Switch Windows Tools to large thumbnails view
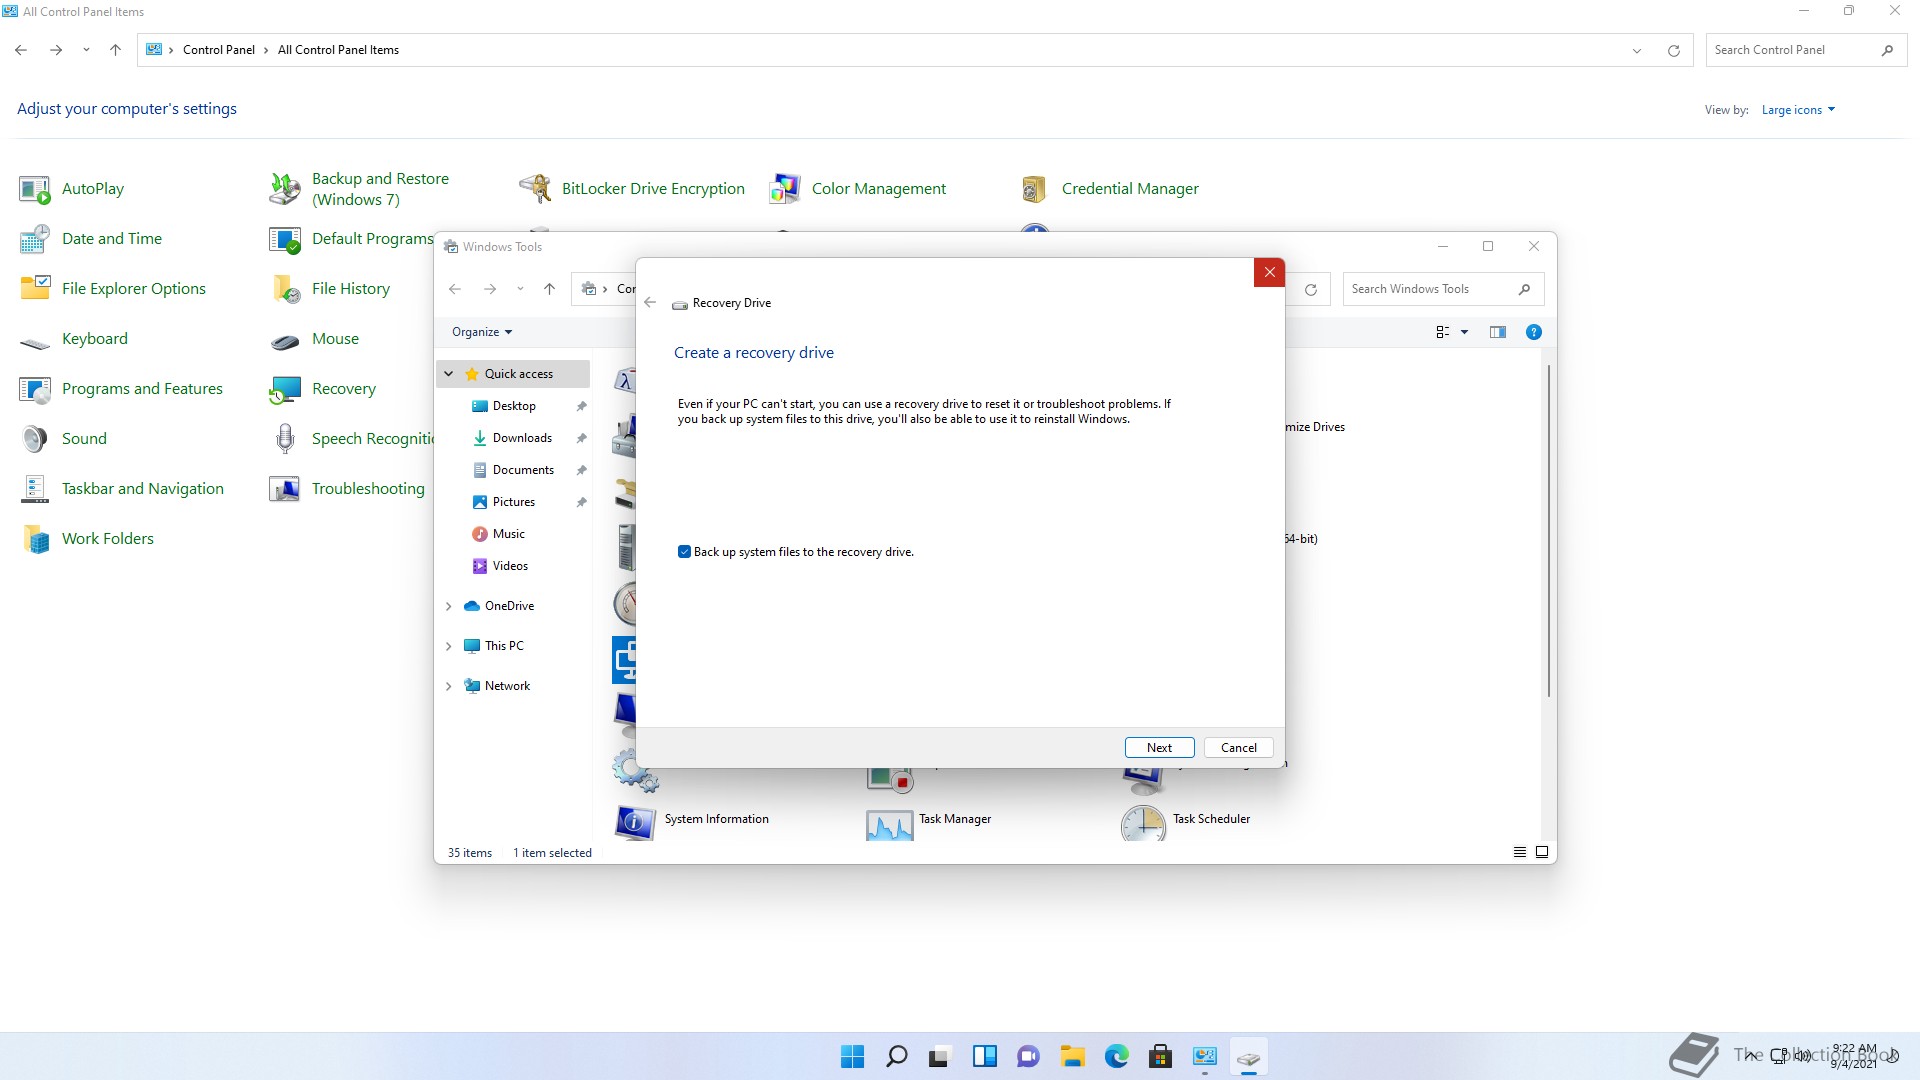1920x1080 pixels. [x=1542, y=853]
